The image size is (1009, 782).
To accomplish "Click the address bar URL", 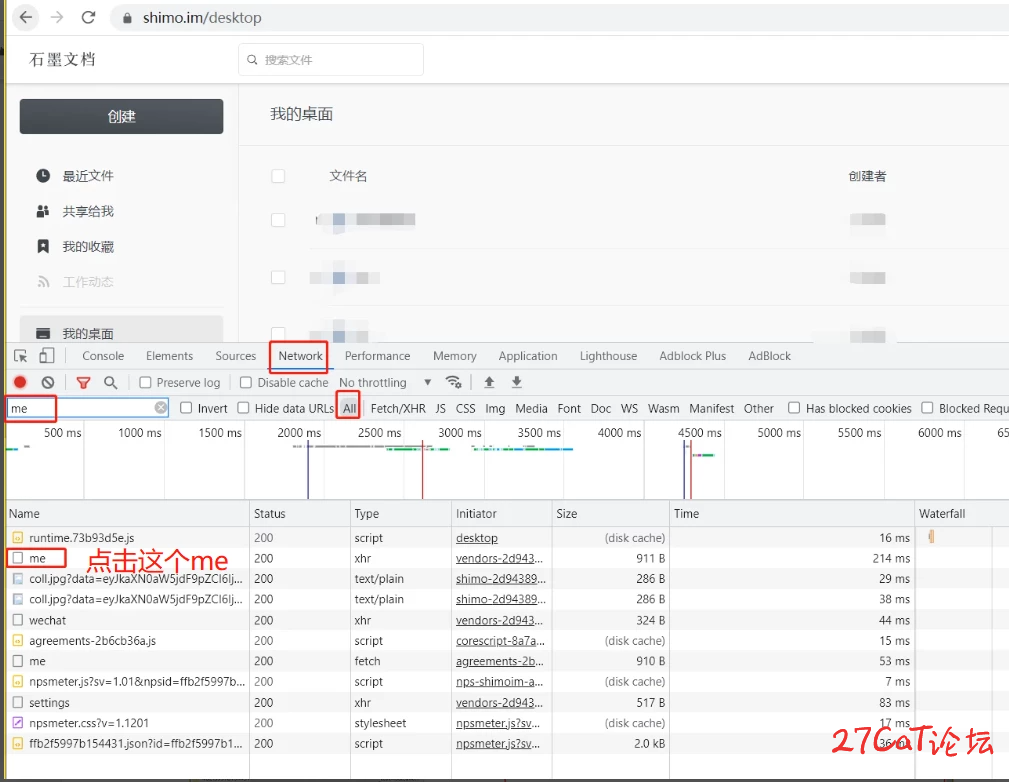I will [x=202, y=17].
